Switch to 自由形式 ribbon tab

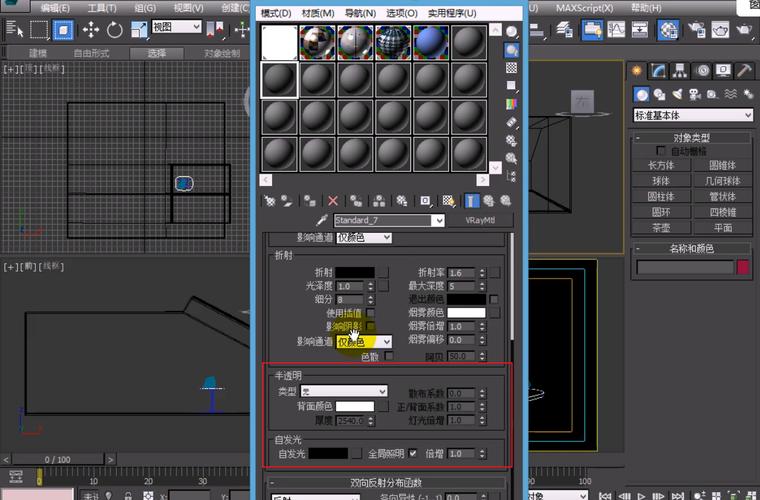click(91, 53)
